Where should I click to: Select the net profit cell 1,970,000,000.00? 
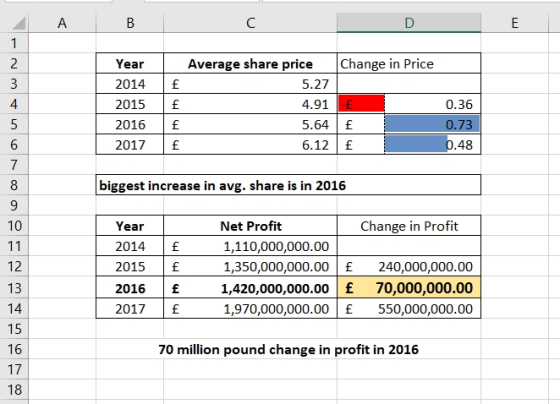pyautogui.click(x=250, y=309)
